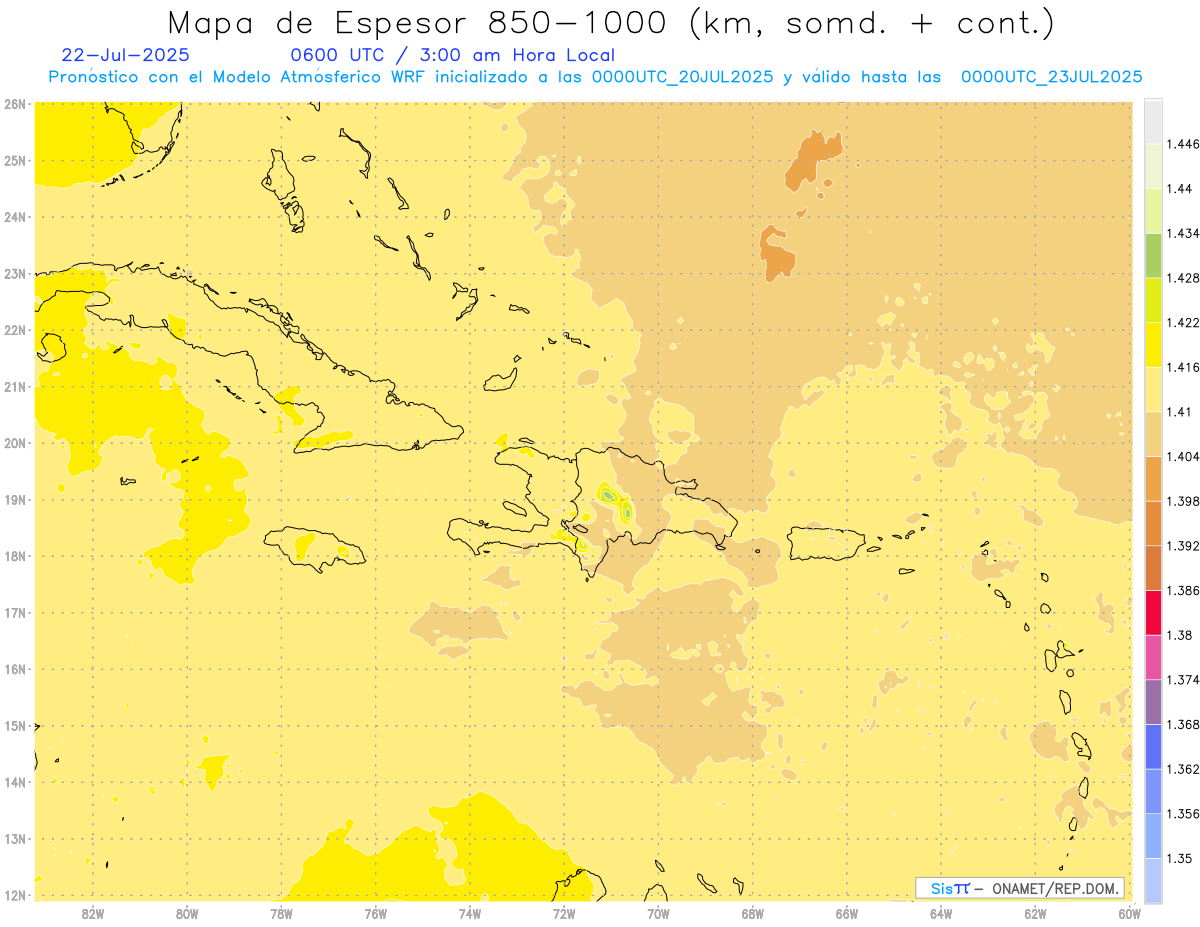Click the yellow-green 1.422–1.428 legend swatch

pos(1153,300)
